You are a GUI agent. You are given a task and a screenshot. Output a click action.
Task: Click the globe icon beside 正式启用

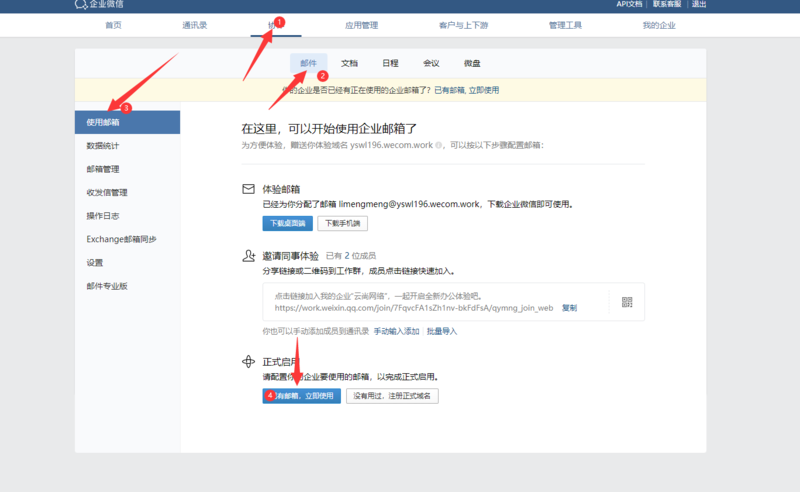click(x=248, y=362)
